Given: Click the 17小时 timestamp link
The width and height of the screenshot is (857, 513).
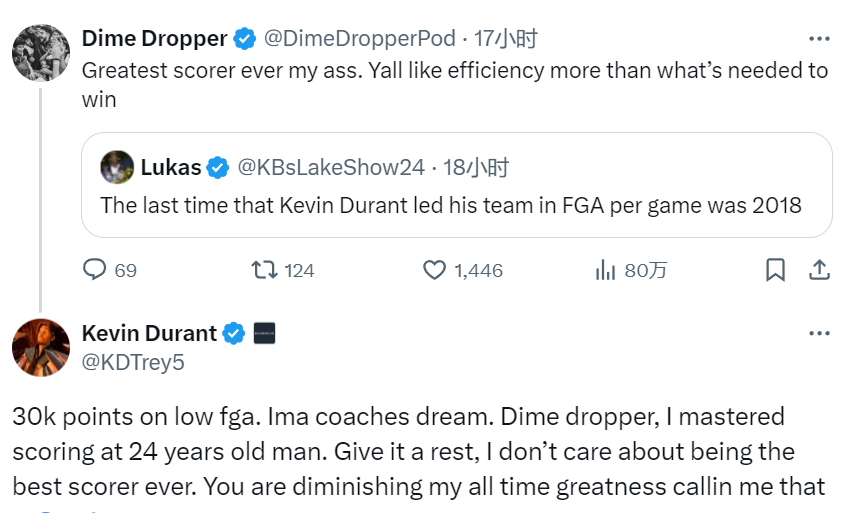Looking at the screenshot, I should [506, 39].
